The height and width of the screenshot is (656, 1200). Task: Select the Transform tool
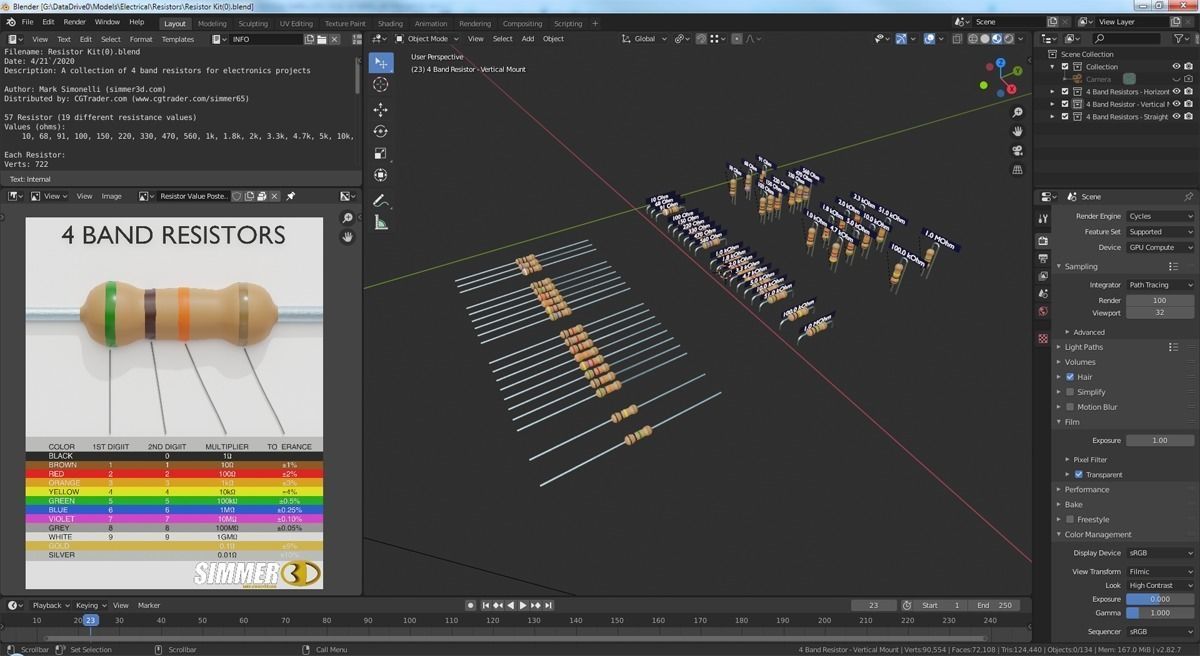380,176
